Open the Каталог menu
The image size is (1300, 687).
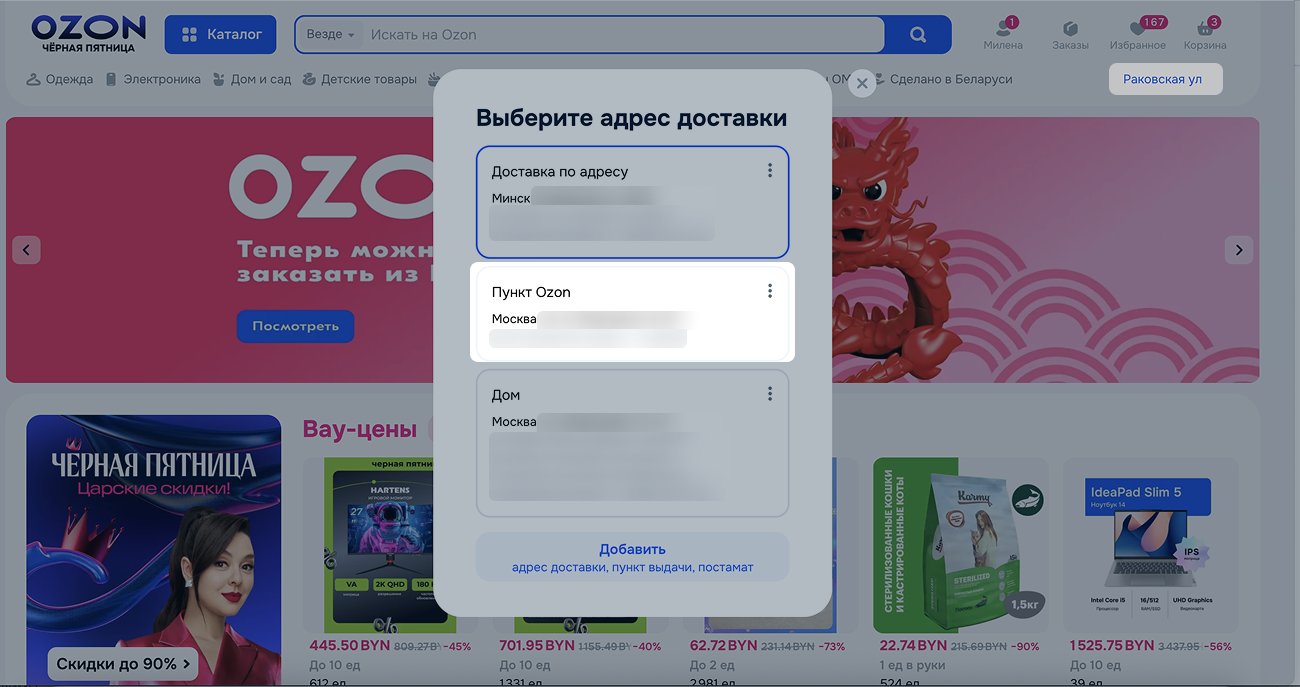click(221, 35)
